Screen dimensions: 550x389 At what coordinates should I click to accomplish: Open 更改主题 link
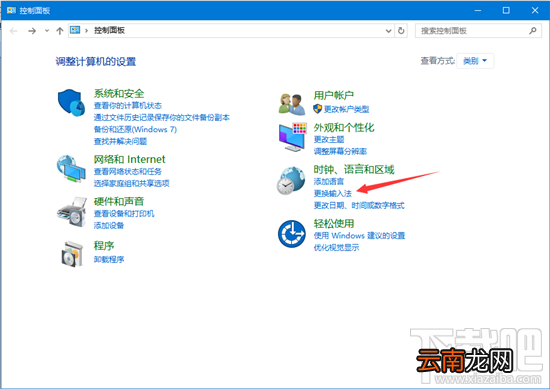[x=329, y=140]
